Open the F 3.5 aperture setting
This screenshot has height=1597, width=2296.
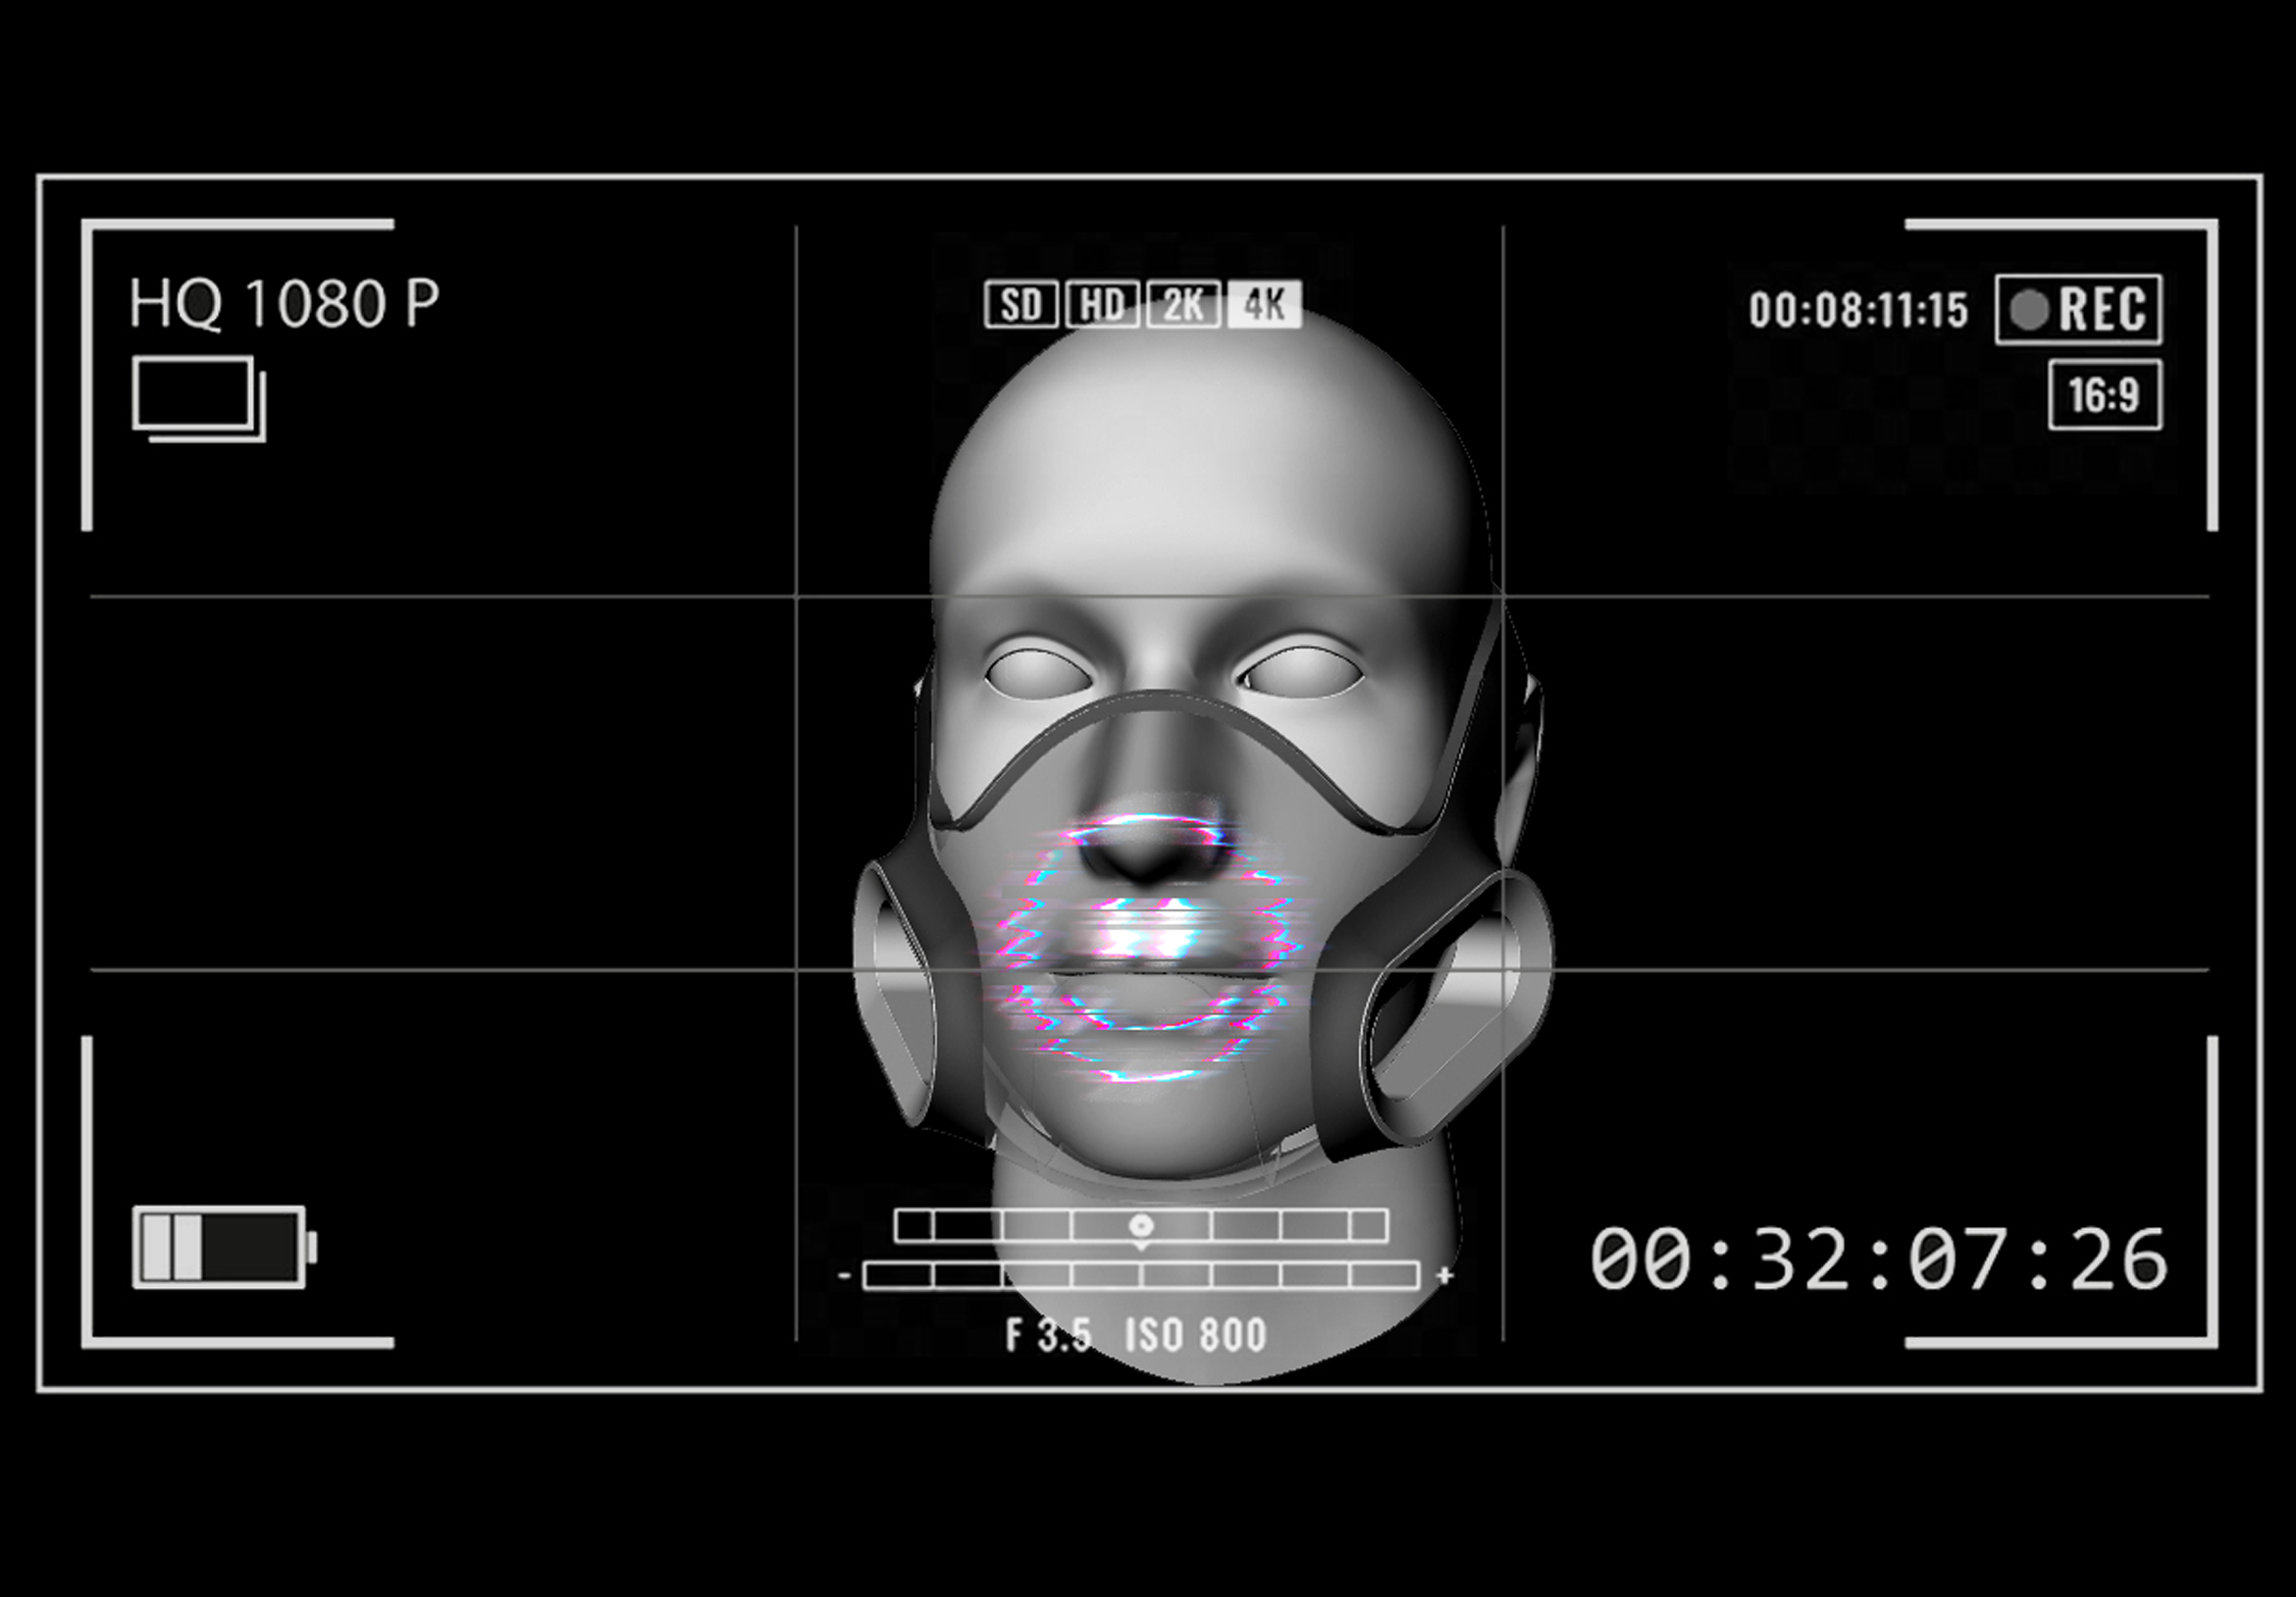(1048, 1335)
